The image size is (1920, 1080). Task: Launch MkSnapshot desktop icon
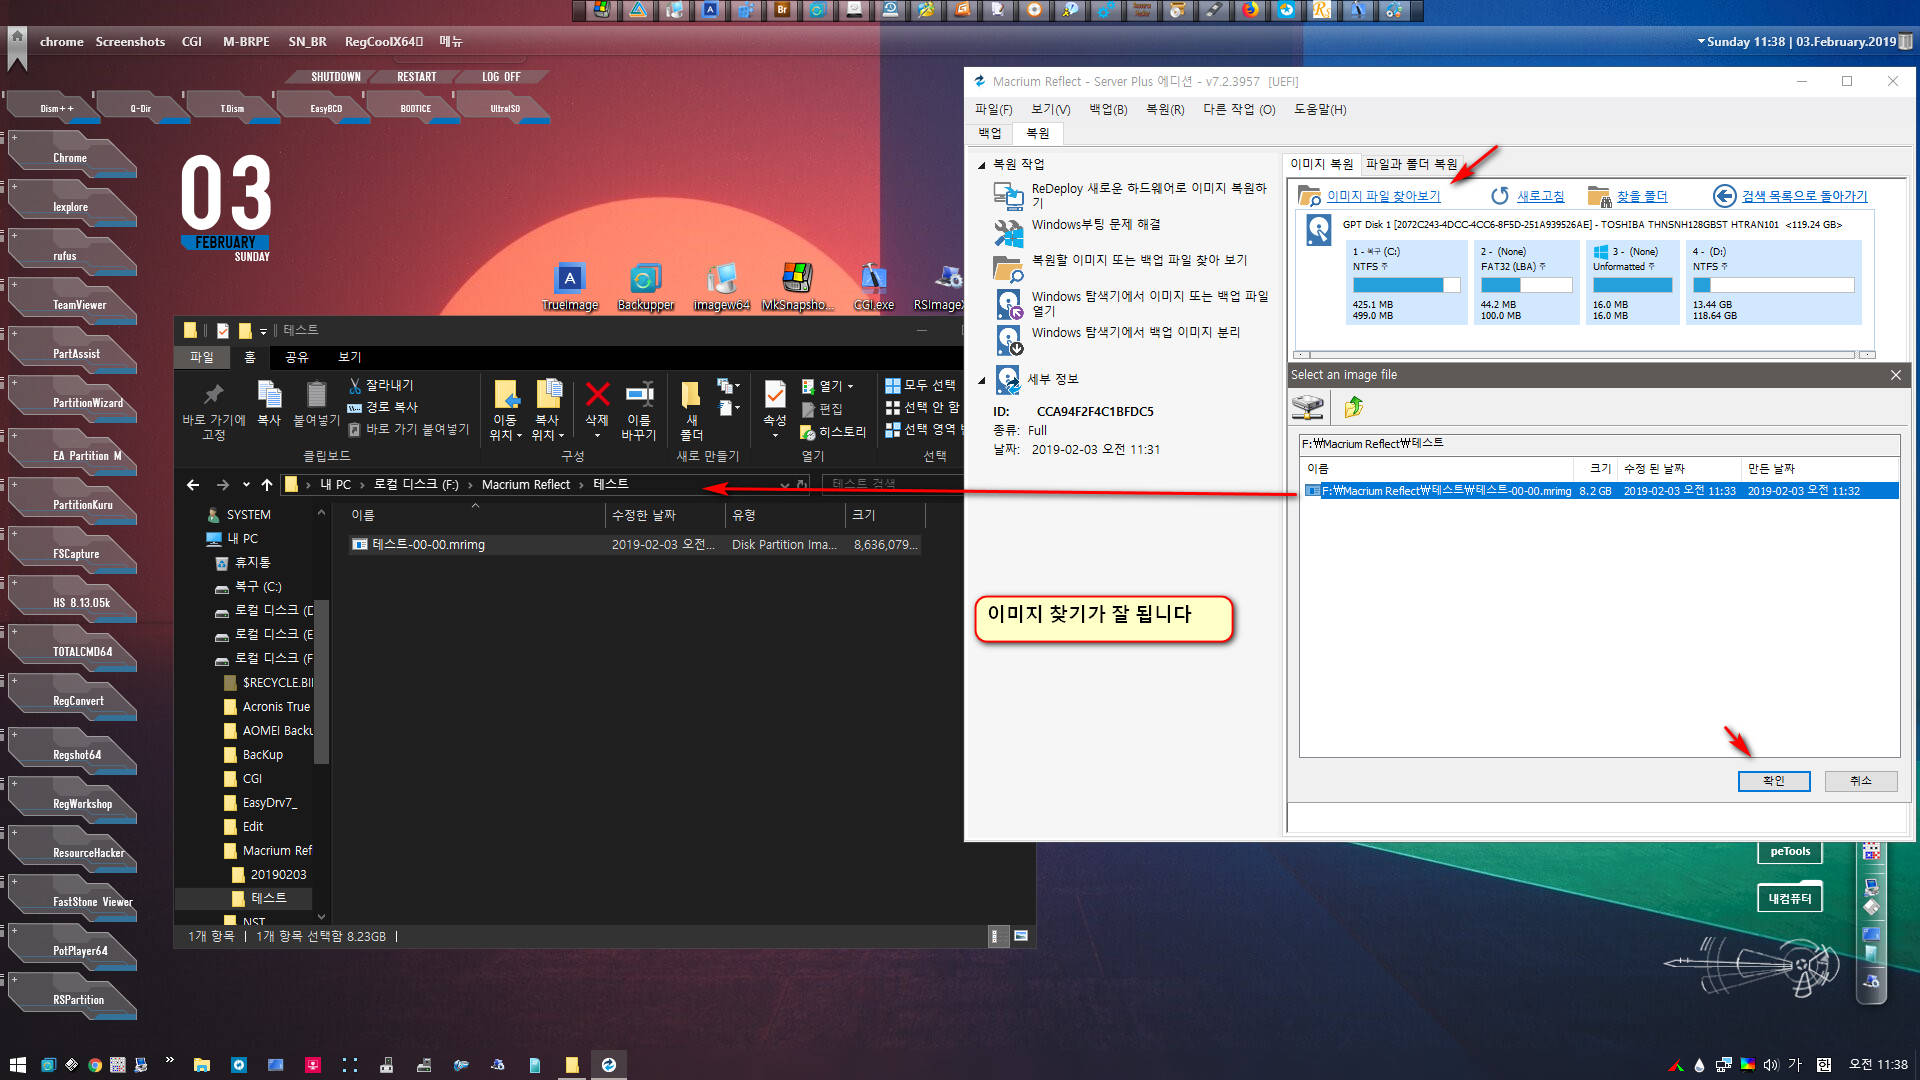(x=797, y=280)
